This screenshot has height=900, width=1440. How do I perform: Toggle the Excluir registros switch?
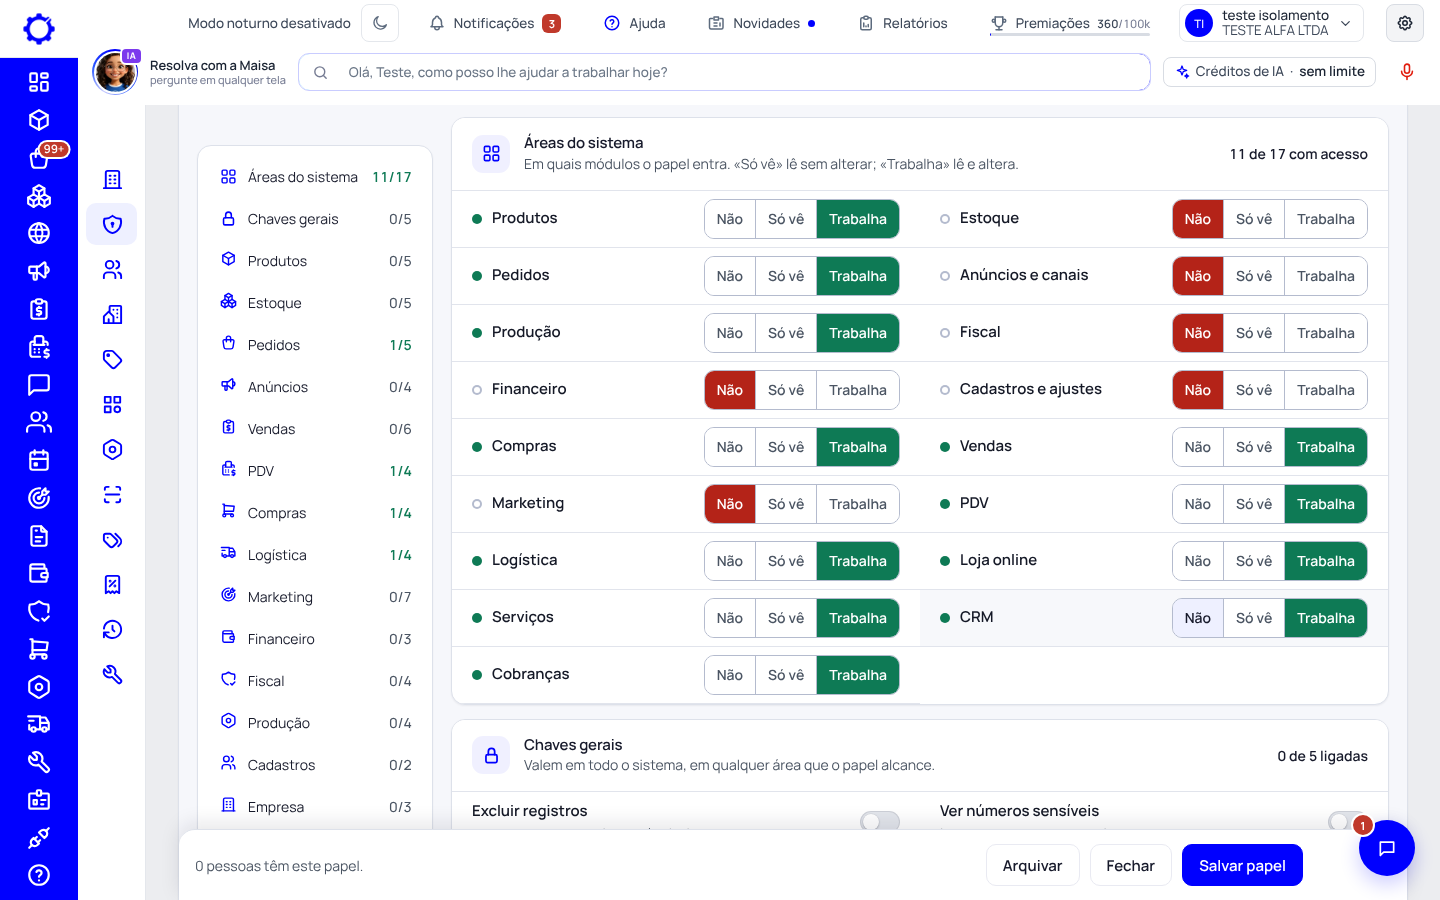pos(880,821)
